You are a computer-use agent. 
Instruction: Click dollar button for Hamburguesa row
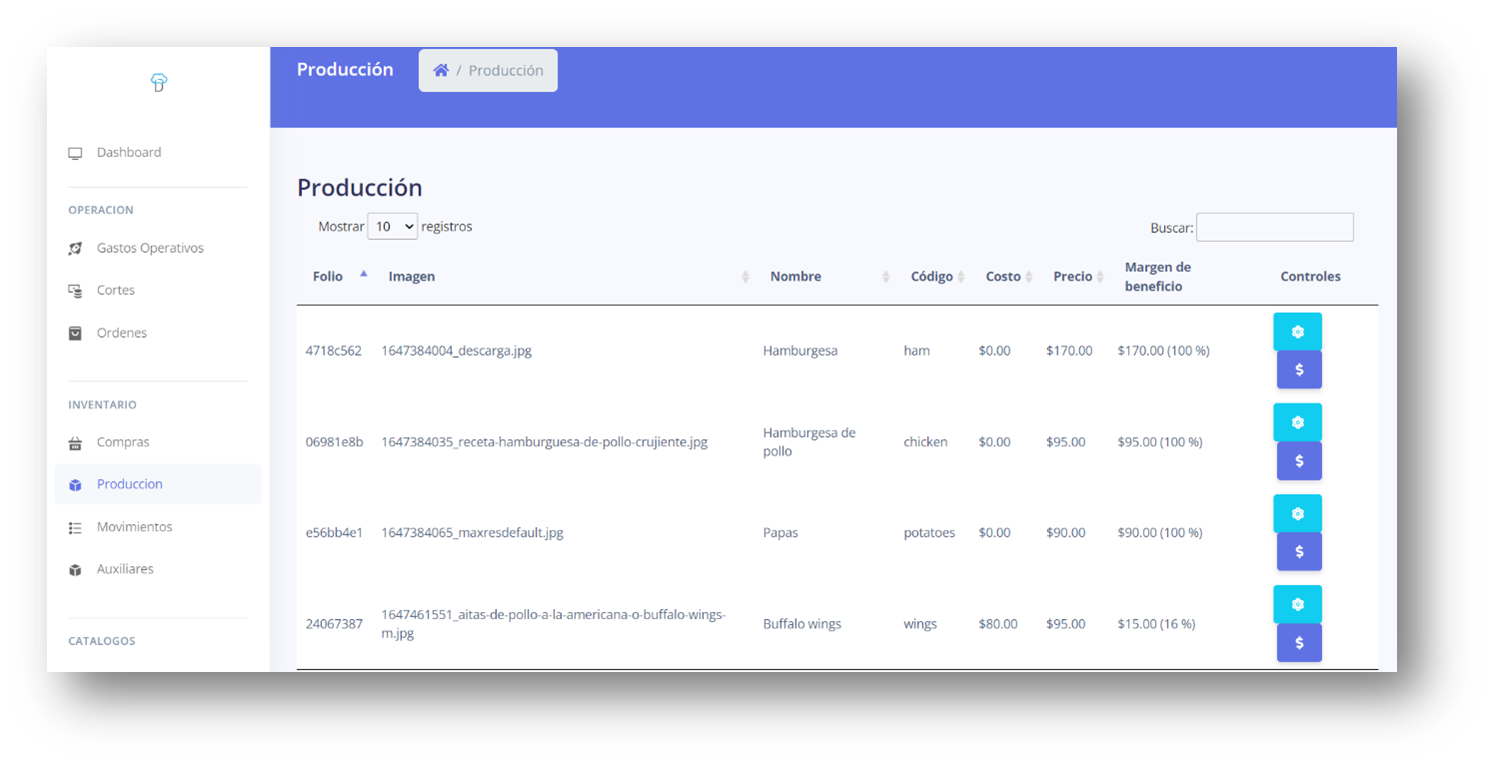click(1299, 370)
